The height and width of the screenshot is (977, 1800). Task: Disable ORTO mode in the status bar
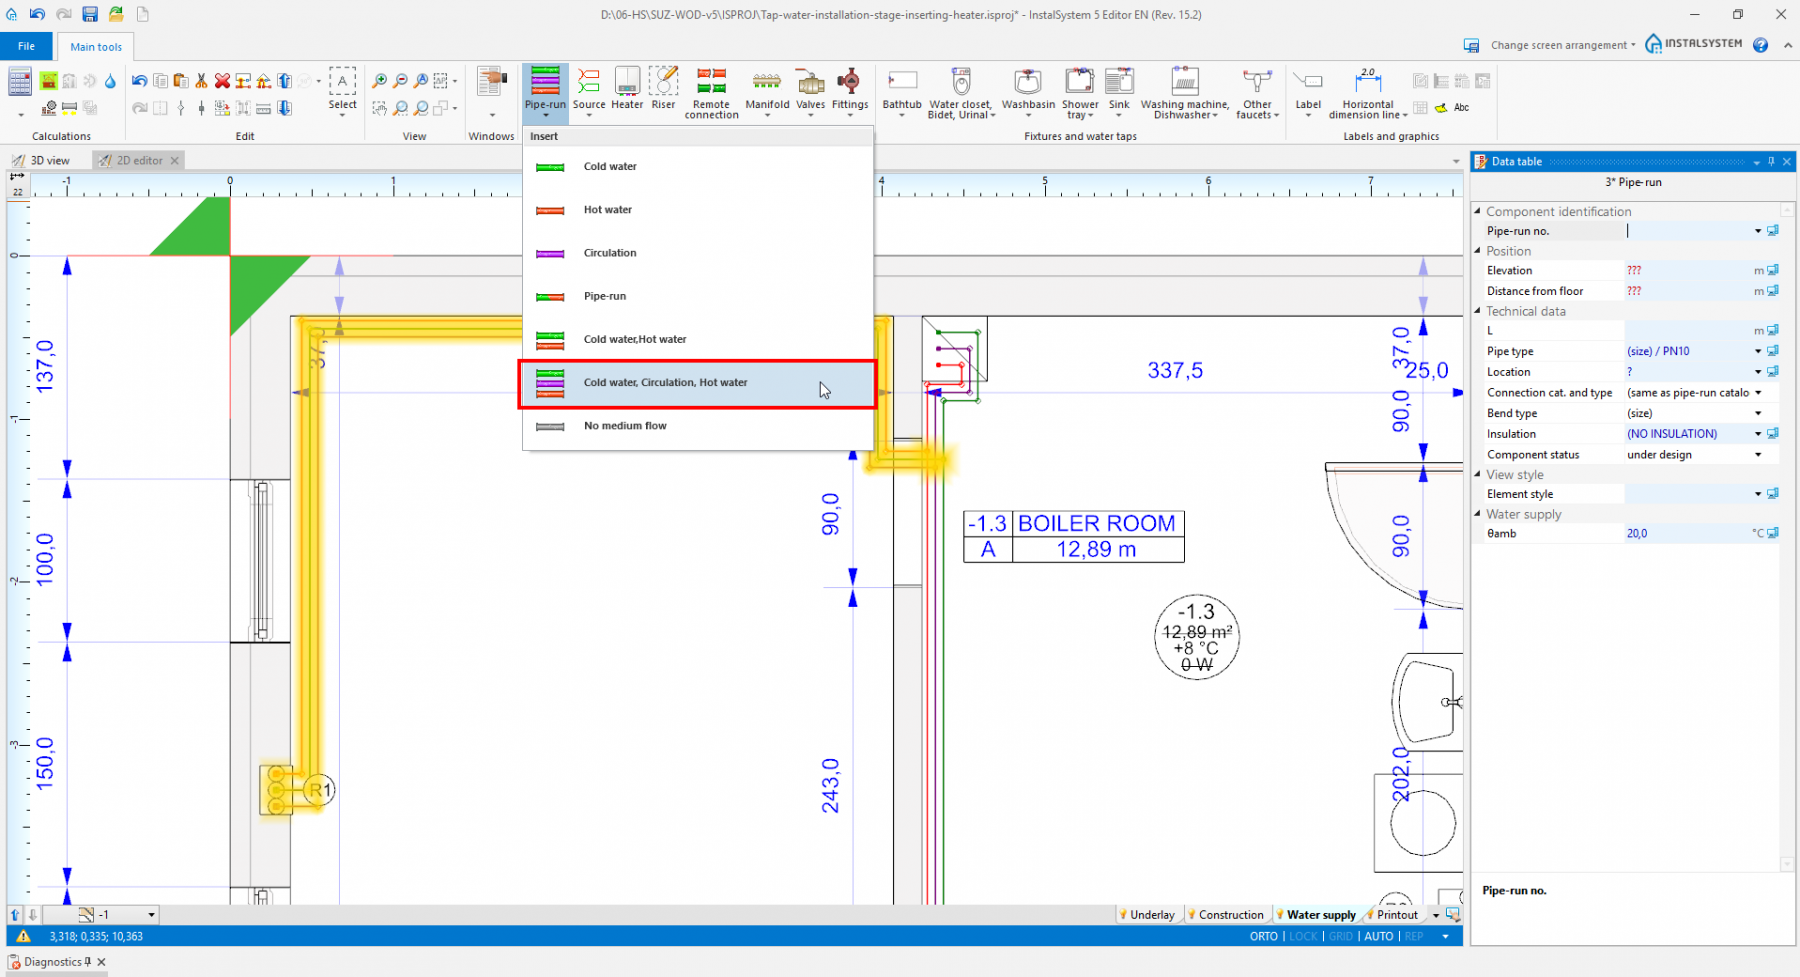point(1263,936)
